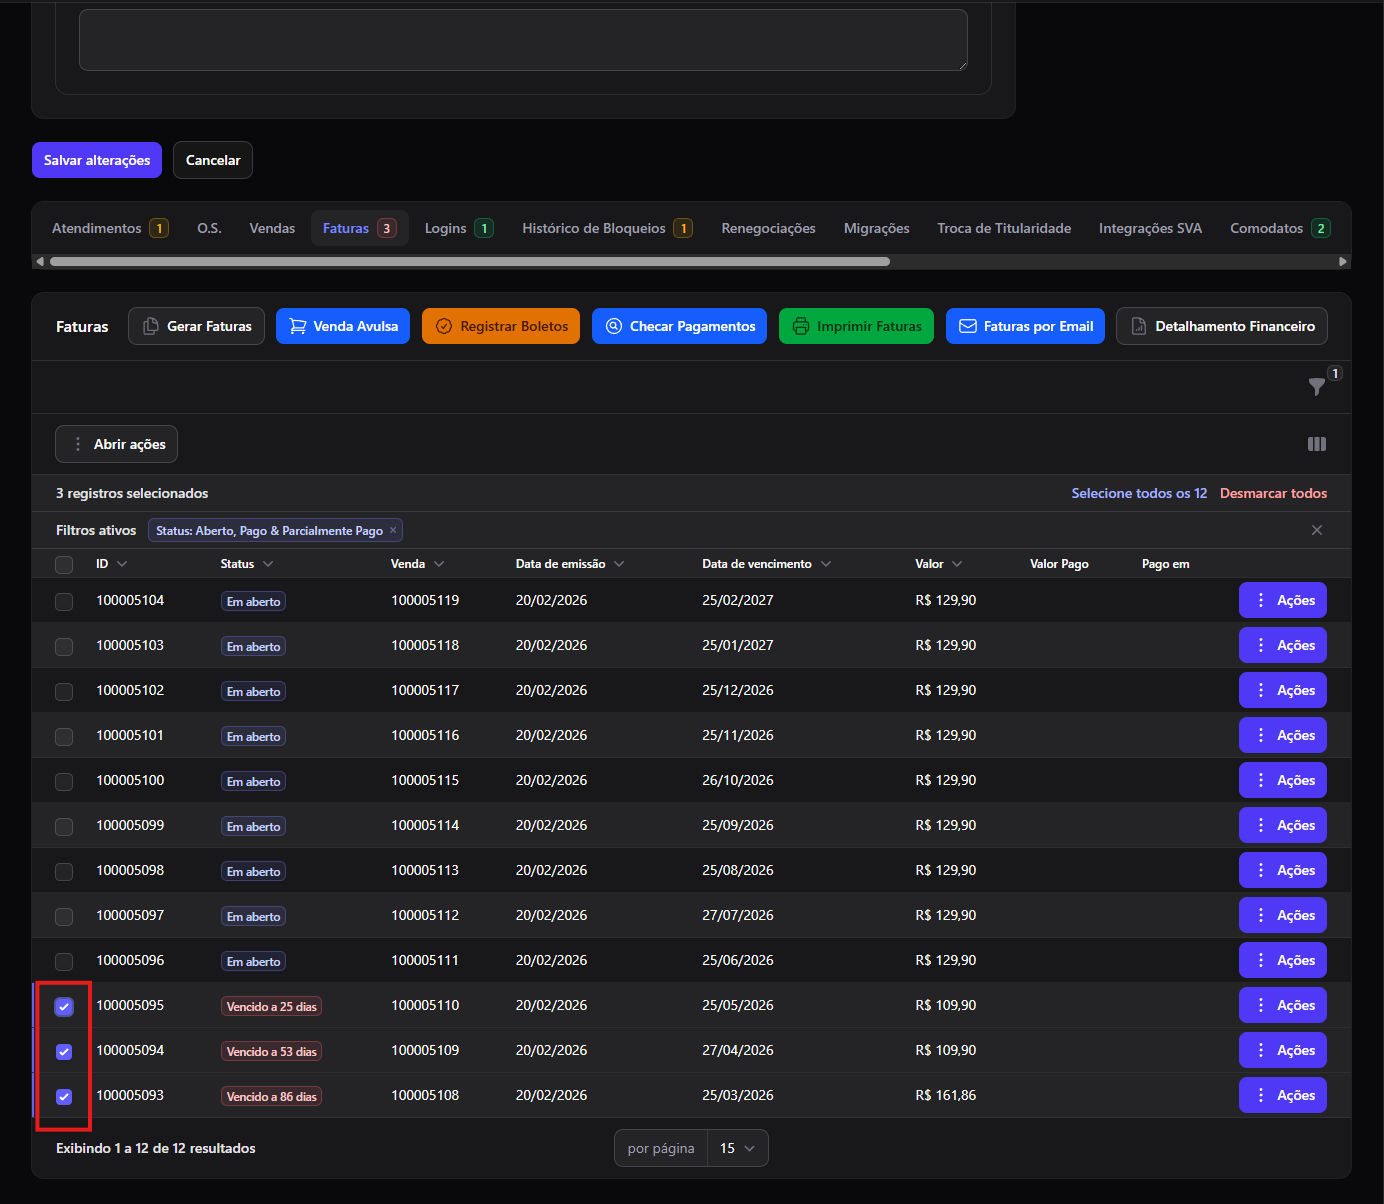Send Faturas por Email
Image resolution: width=1384 pixels, height=1204 pixels.
1025,326
